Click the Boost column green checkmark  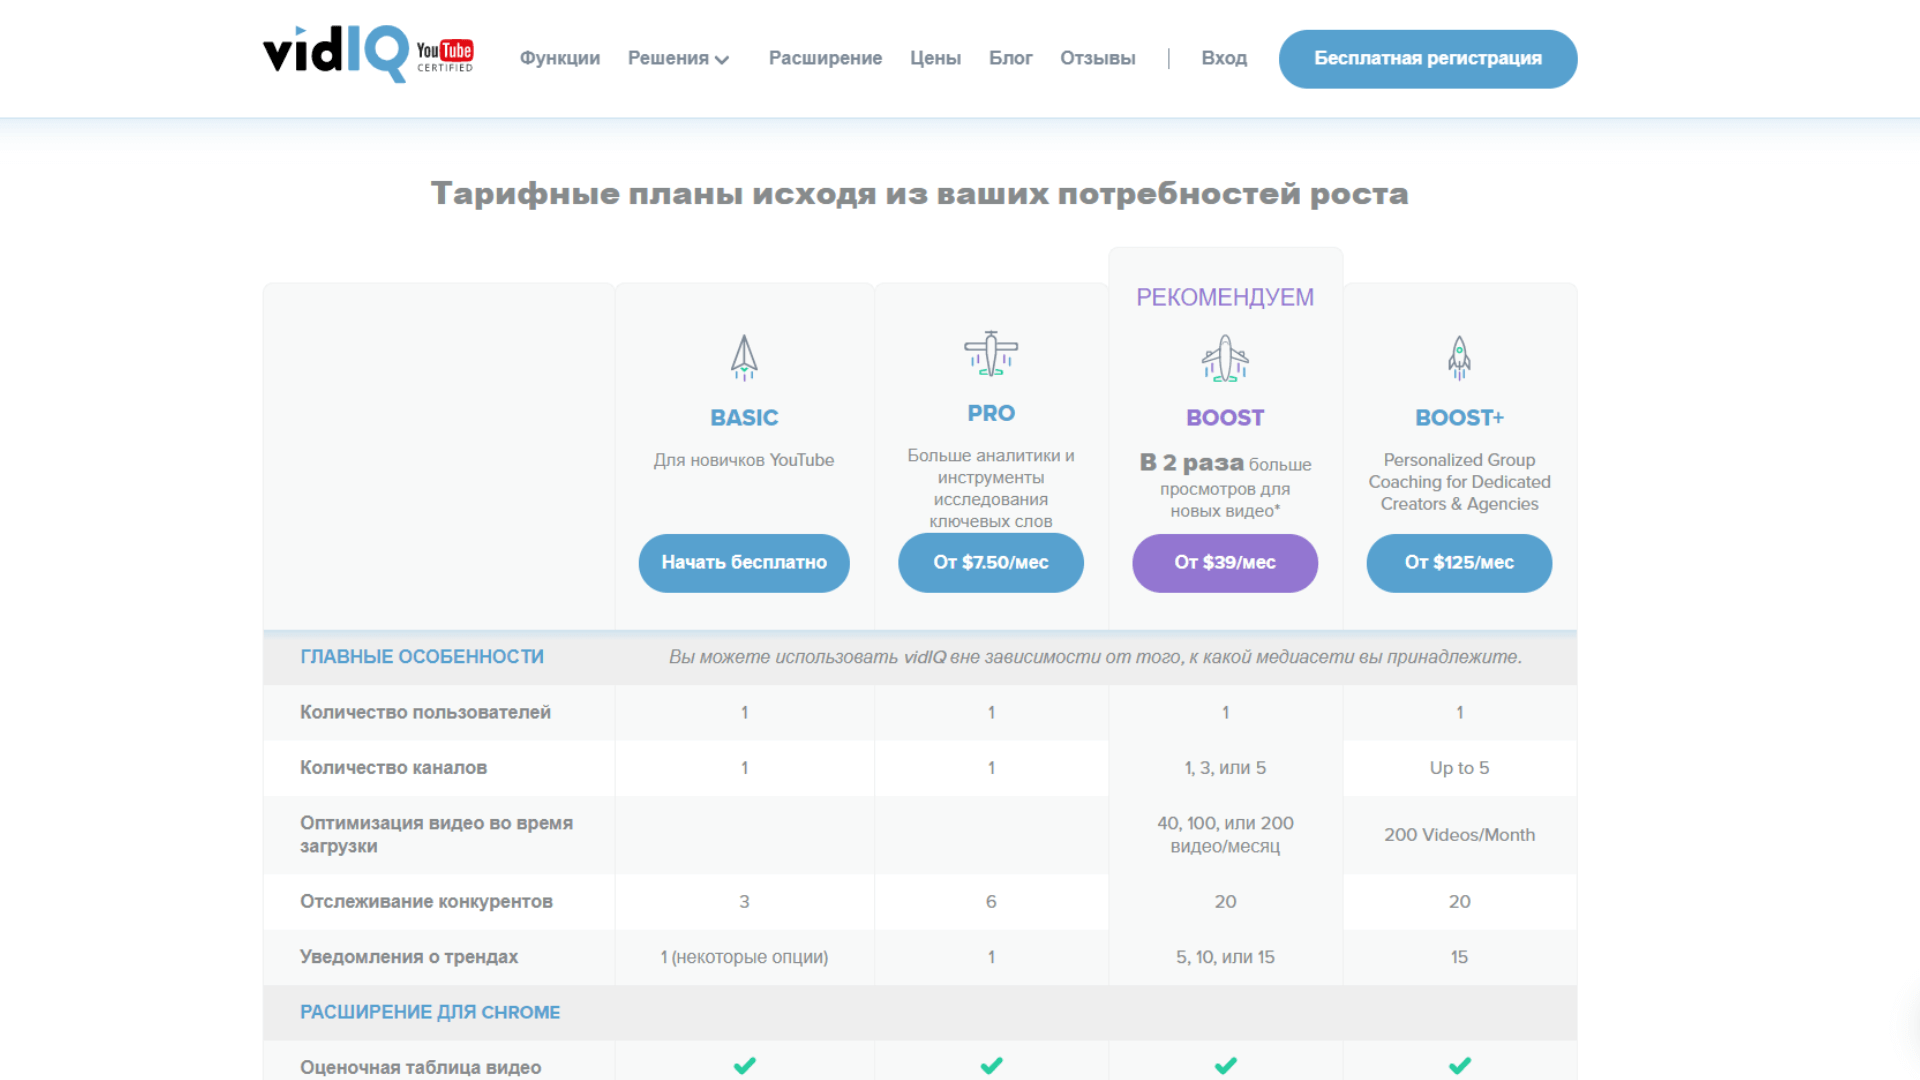pyautogui.click(x=1225, y=1066)
